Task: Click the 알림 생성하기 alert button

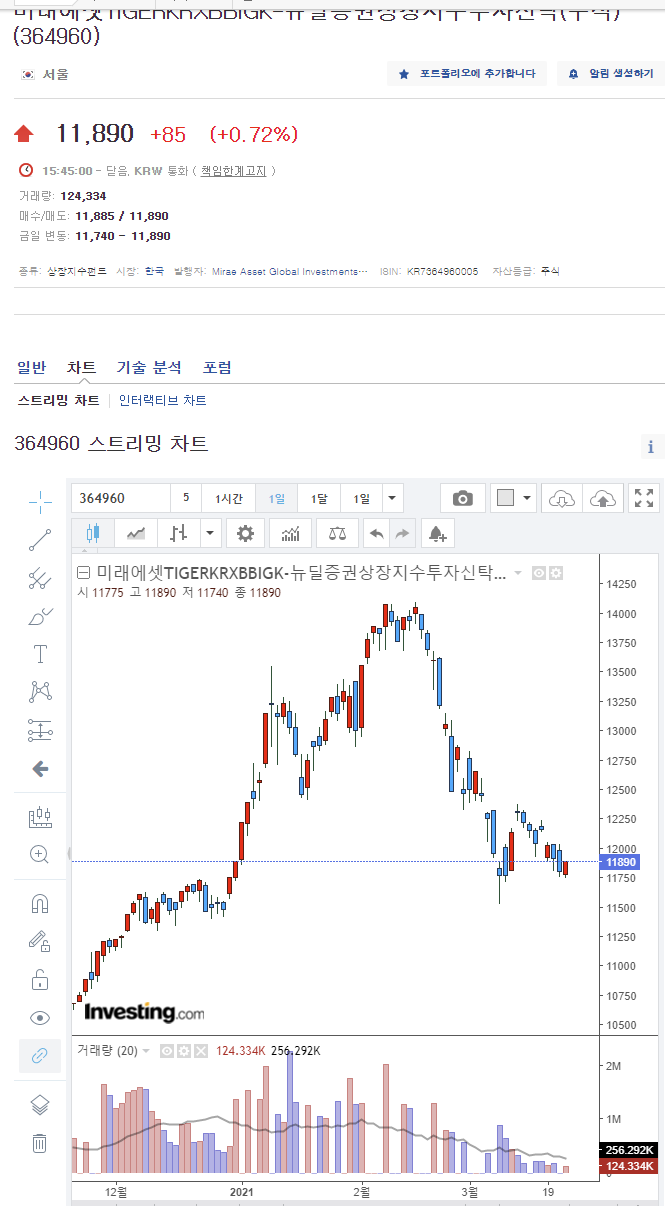Action: tap(610, 74)
